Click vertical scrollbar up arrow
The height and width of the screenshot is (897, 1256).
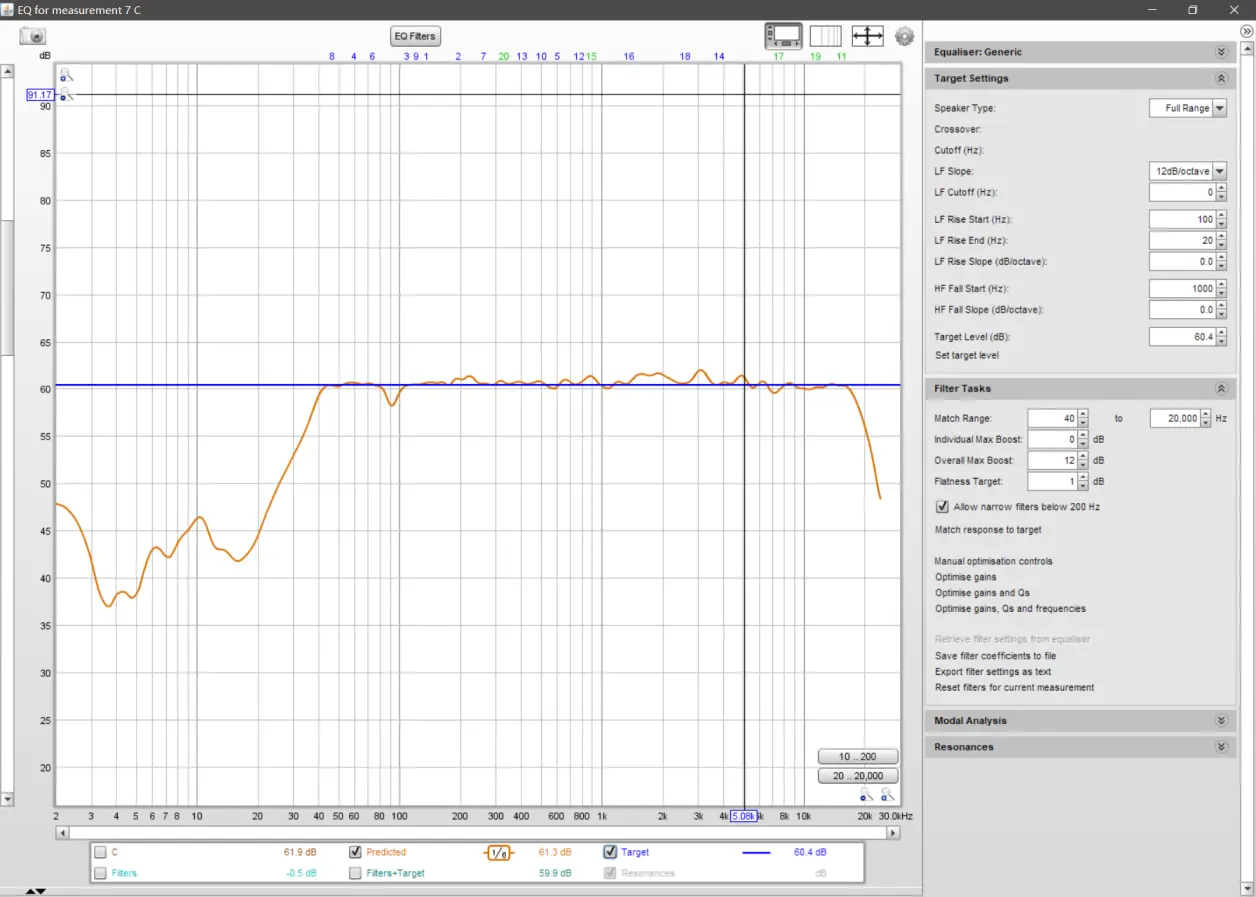[7, 71]
